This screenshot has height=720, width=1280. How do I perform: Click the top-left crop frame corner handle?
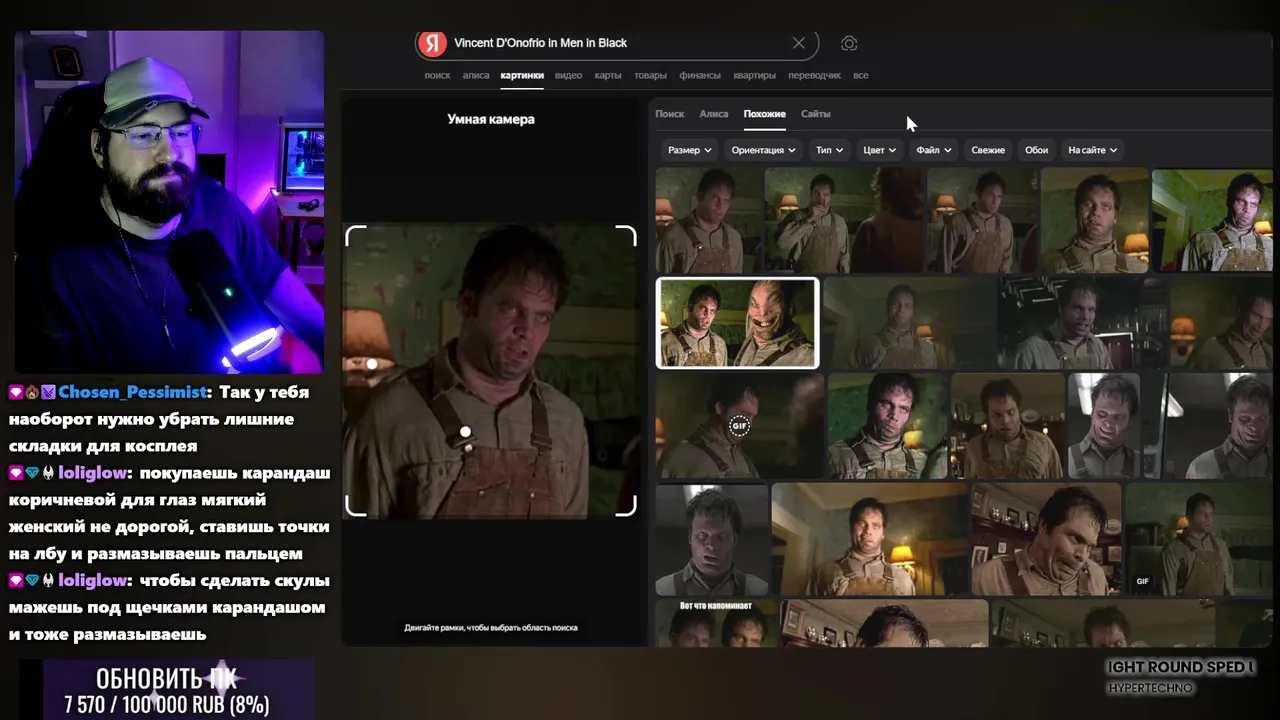click(355, 235)
